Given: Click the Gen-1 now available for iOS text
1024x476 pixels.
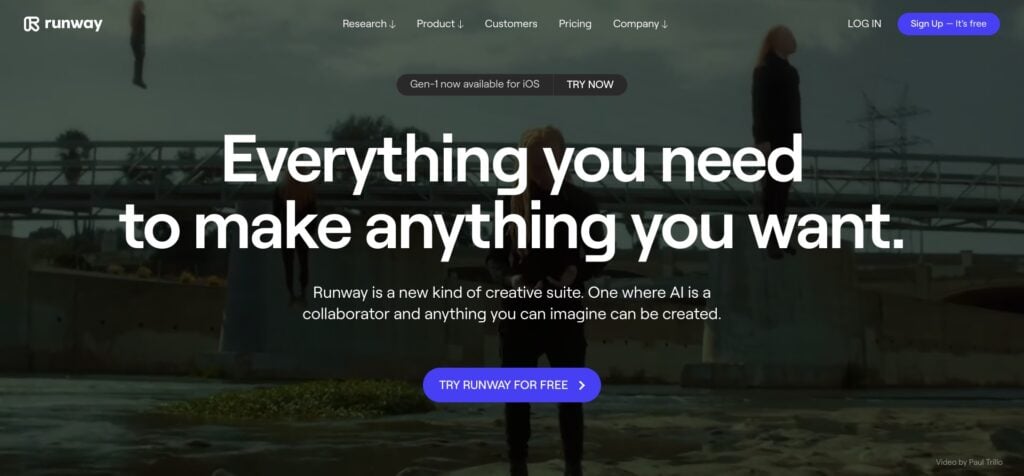Looking at the screenshot, I should (475, 84).
